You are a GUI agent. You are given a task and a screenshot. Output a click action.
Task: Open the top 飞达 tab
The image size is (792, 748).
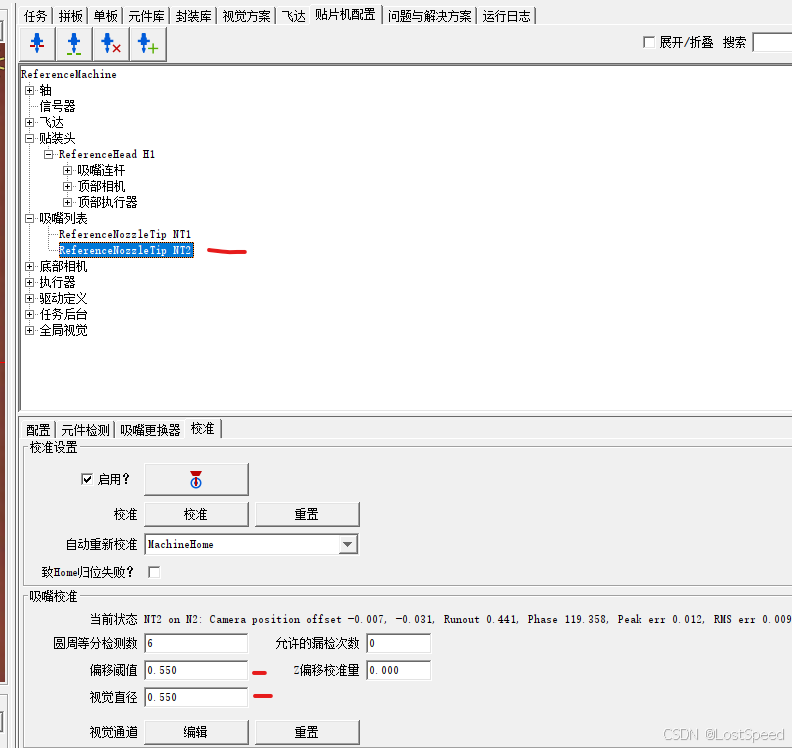click(x=293, y=16)
